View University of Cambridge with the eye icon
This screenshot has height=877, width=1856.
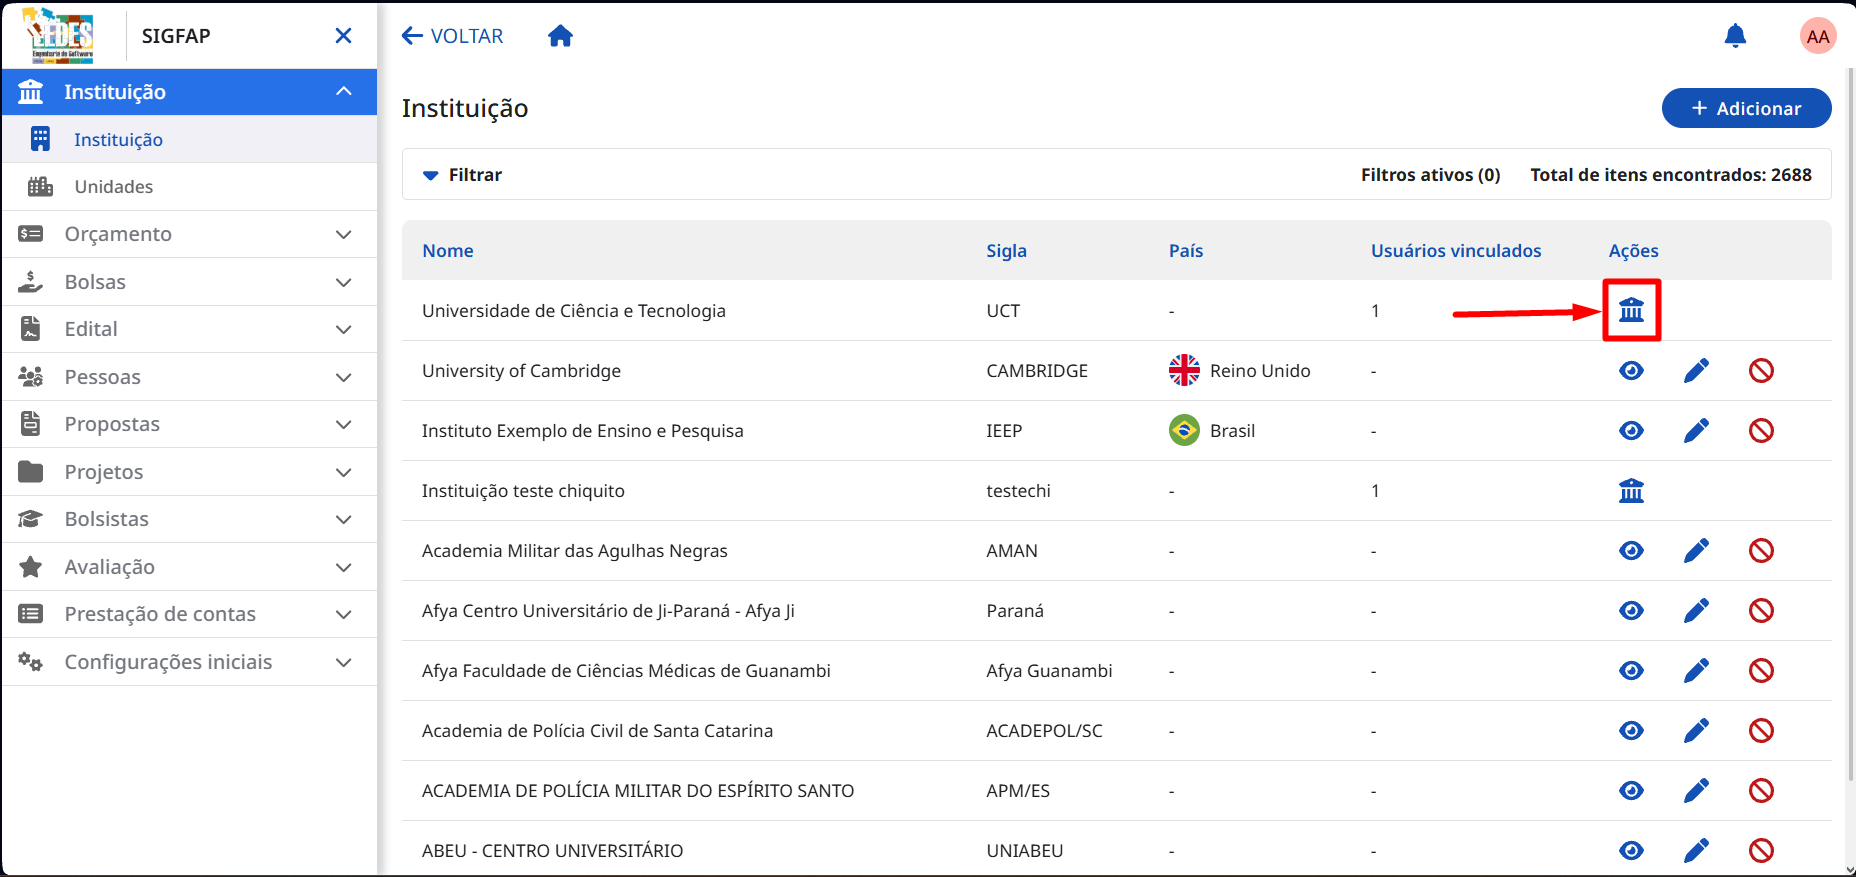click(x=1631, y=371)
